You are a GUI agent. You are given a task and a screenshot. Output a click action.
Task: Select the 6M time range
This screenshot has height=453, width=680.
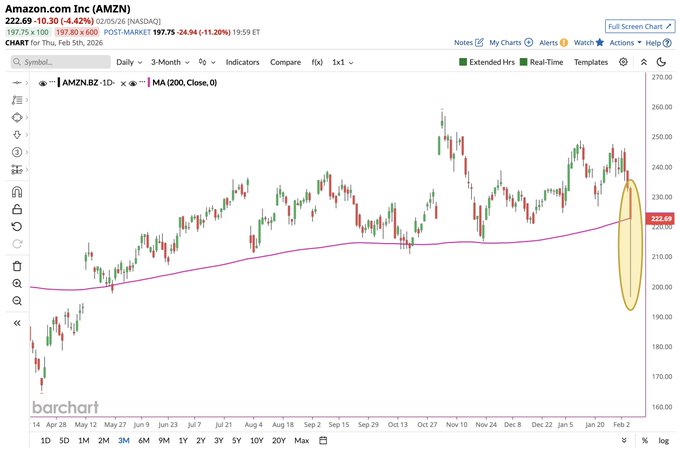click(x=144, y=440)
